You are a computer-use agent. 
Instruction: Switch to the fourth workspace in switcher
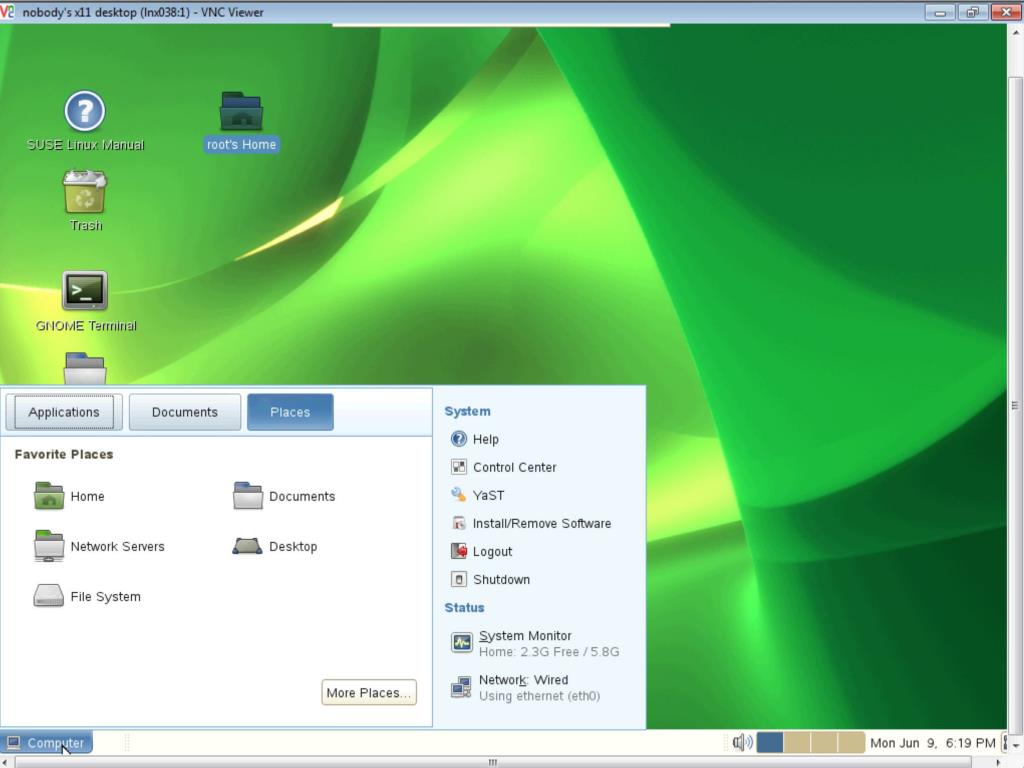point(852,743)
